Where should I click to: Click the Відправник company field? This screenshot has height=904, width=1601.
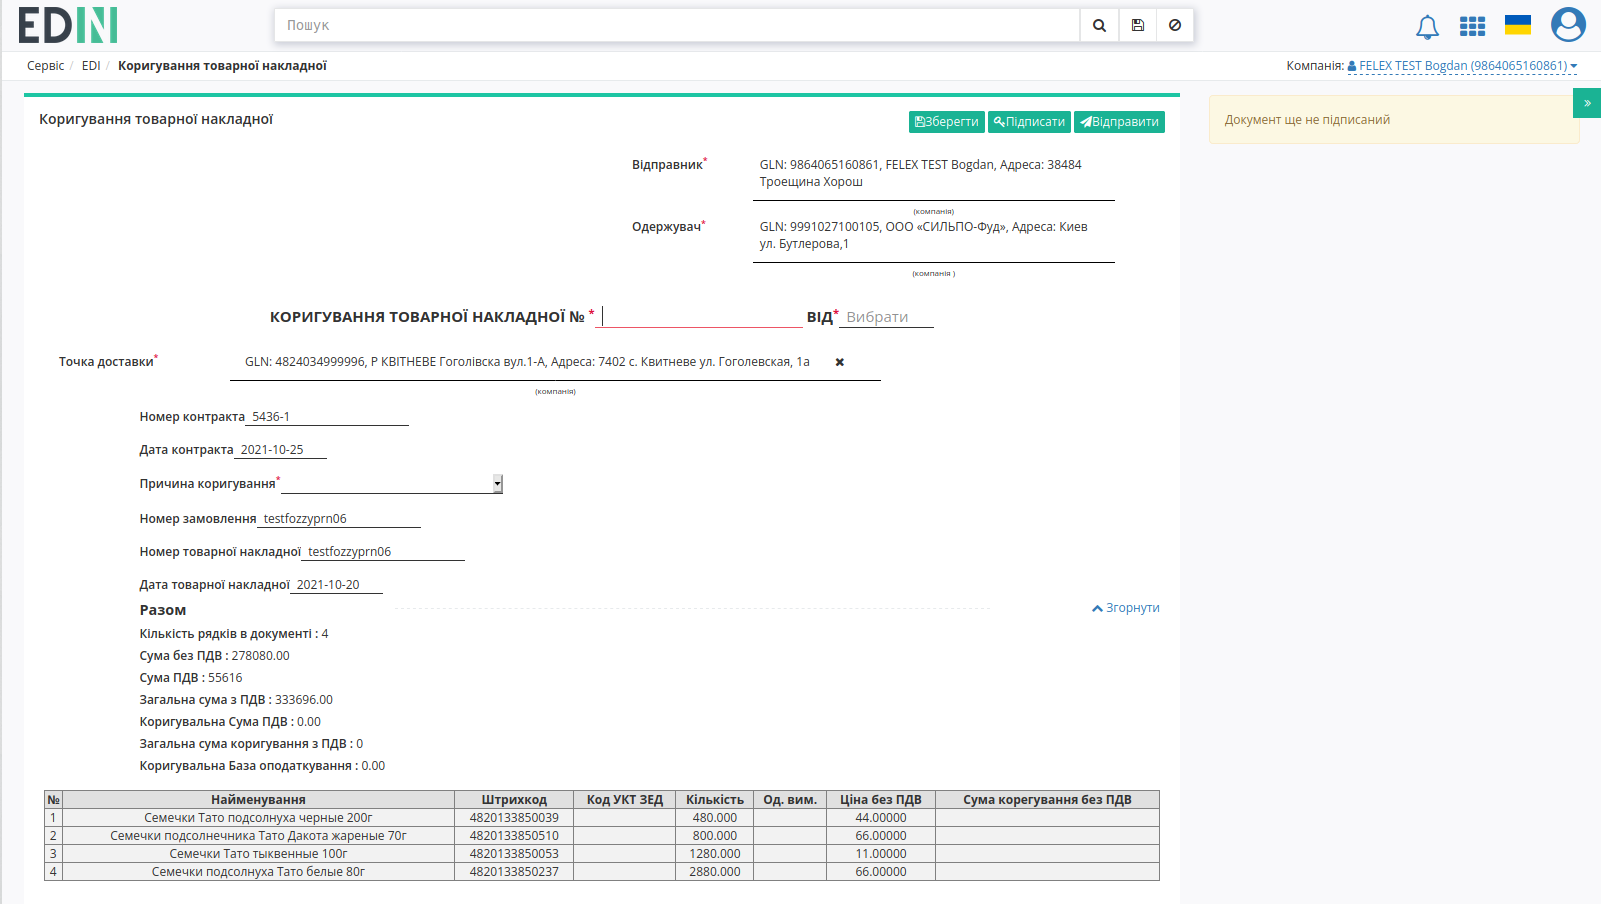(x=934, y=174)
